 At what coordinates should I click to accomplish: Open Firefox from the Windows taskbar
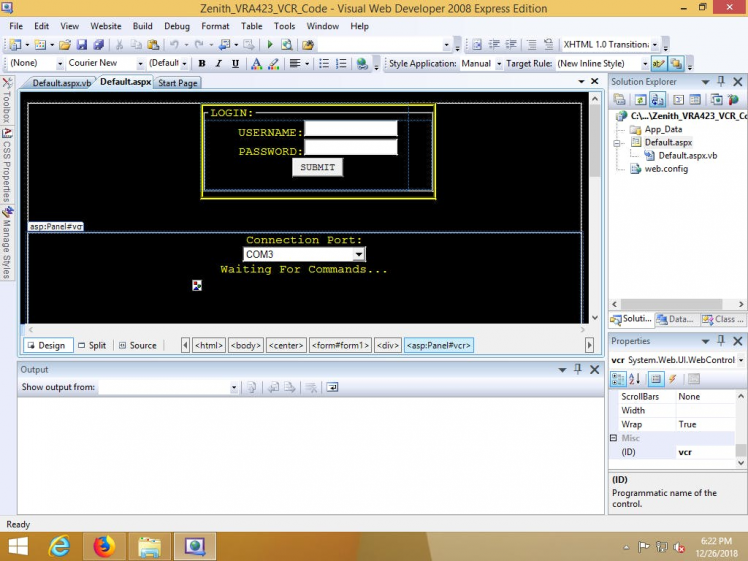(x=104, y=546)
